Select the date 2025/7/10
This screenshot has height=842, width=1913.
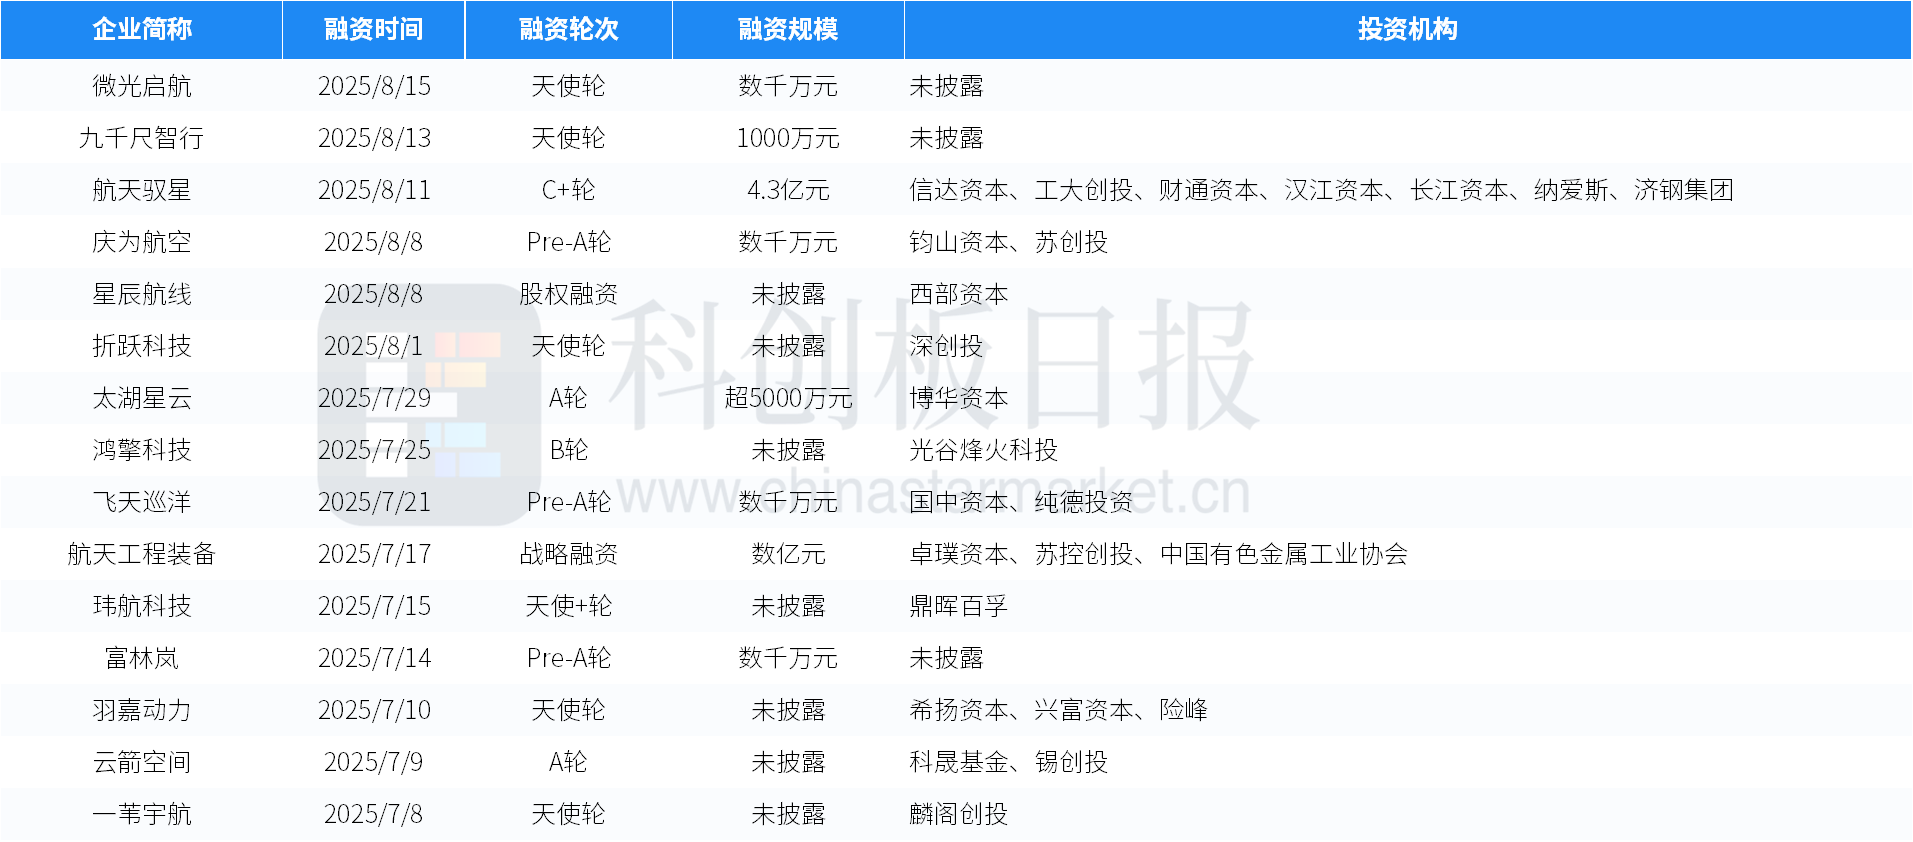pyautogui.click(x=374, y=710)
